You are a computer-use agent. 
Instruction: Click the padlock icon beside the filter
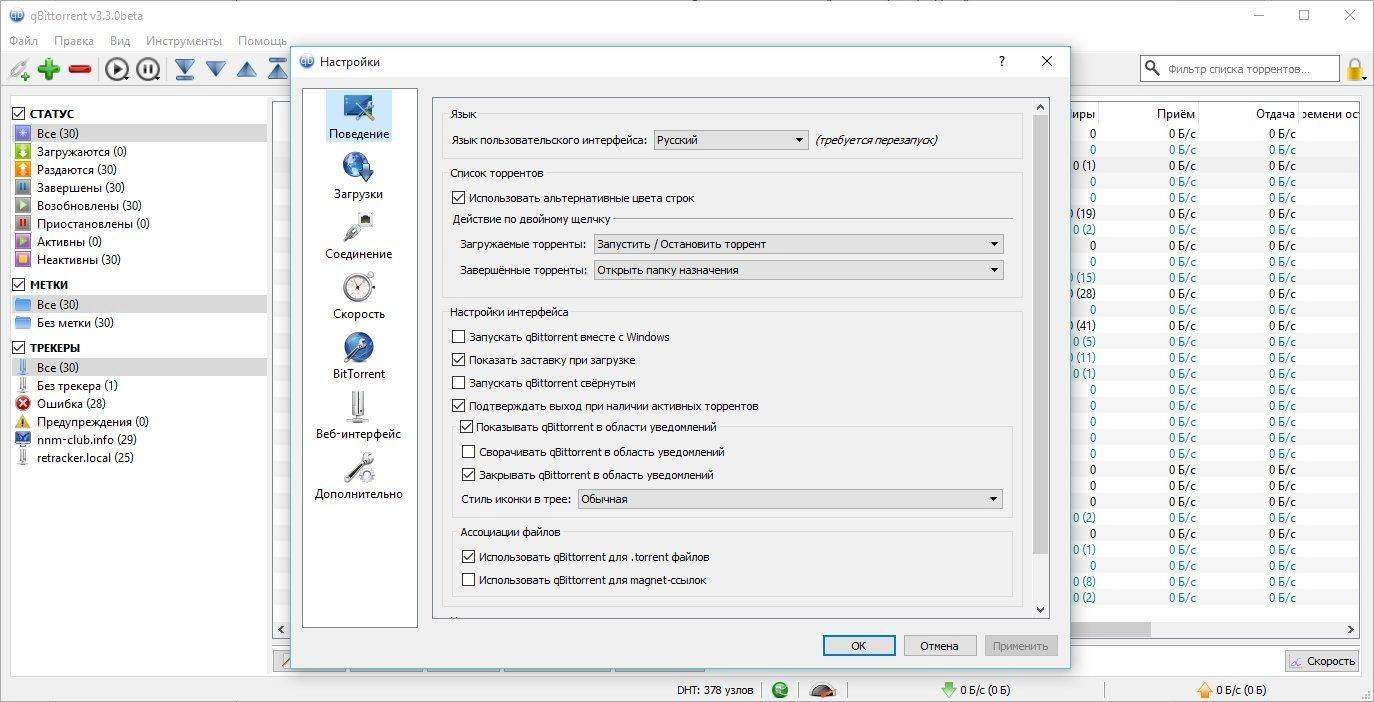coord(1355,69)
